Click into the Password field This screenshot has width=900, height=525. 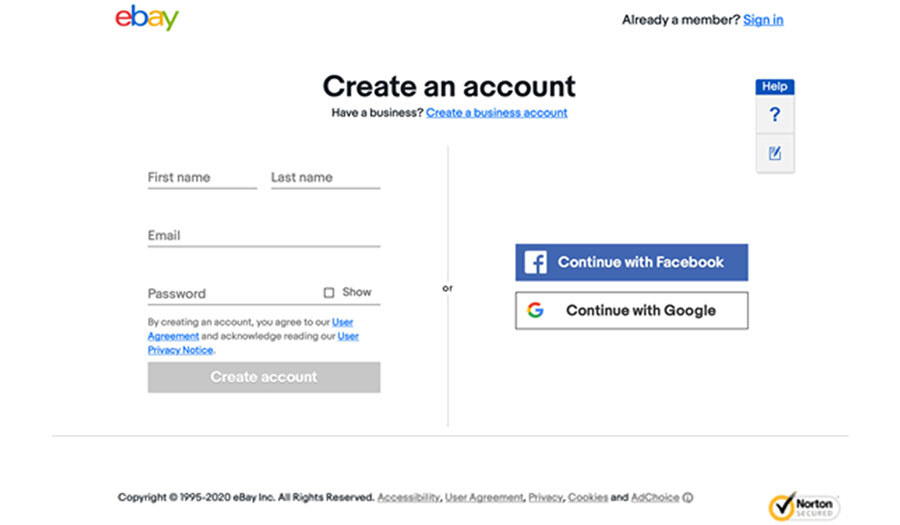232,294
